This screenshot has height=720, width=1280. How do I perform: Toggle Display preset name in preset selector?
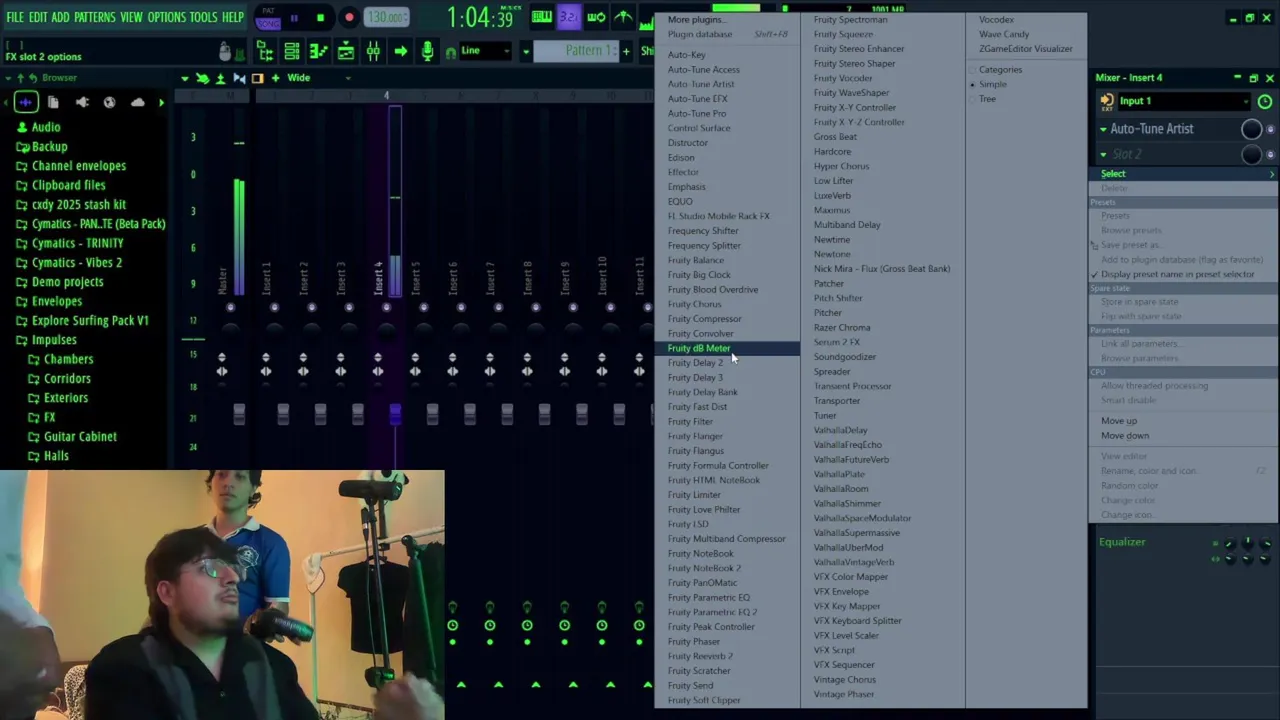(1176, 274)
